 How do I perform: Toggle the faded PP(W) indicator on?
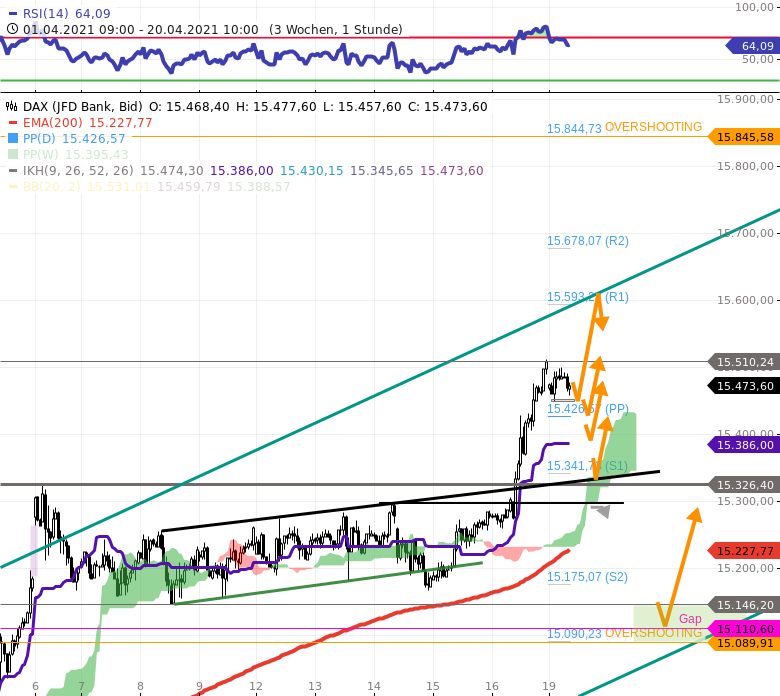coord(12,155)
